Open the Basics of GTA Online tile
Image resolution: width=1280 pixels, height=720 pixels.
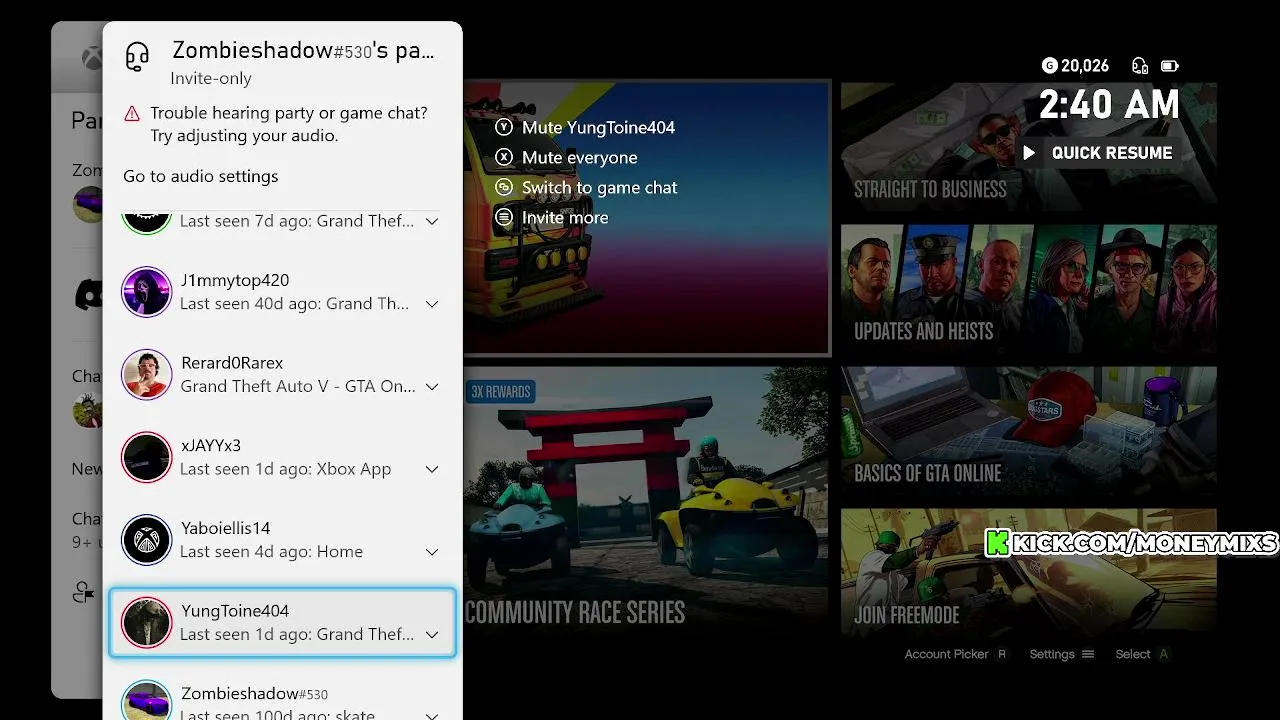tap(1029, 429)
